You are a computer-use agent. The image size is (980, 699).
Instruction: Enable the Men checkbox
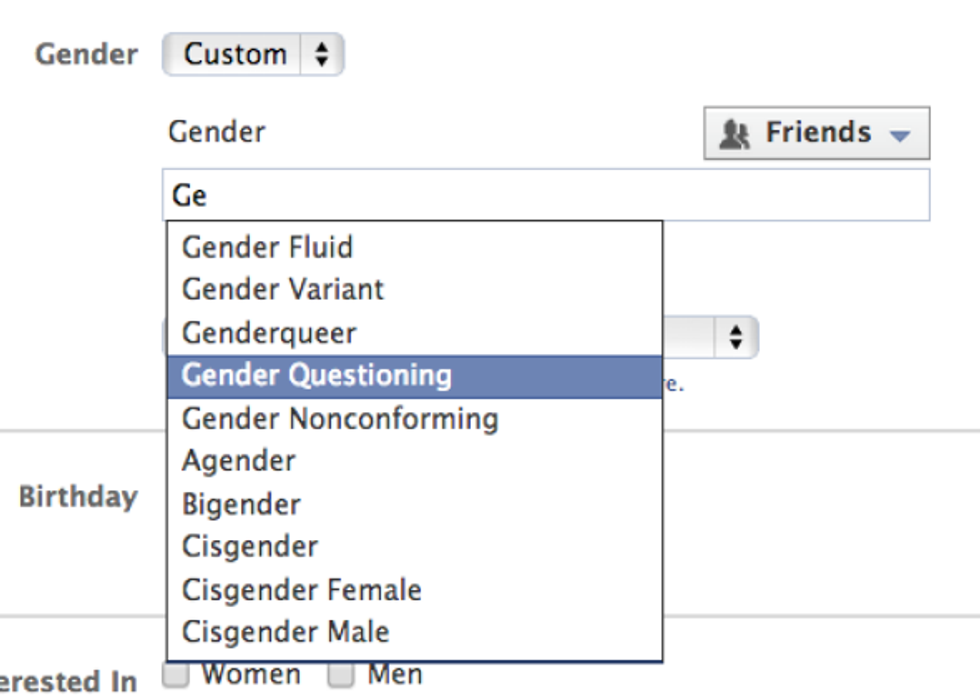pos(342,677)
